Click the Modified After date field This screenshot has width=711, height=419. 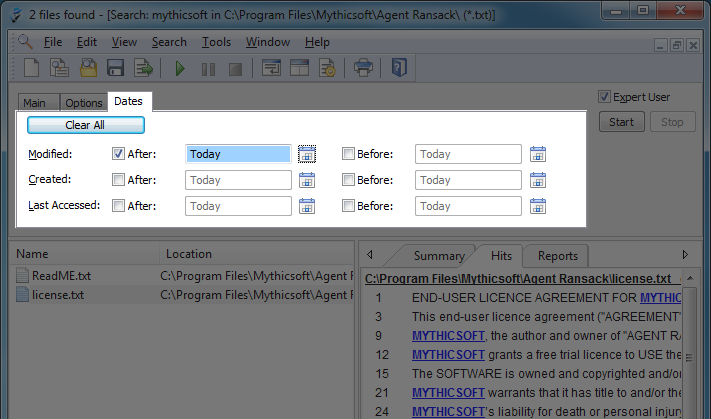pos(238,154)
